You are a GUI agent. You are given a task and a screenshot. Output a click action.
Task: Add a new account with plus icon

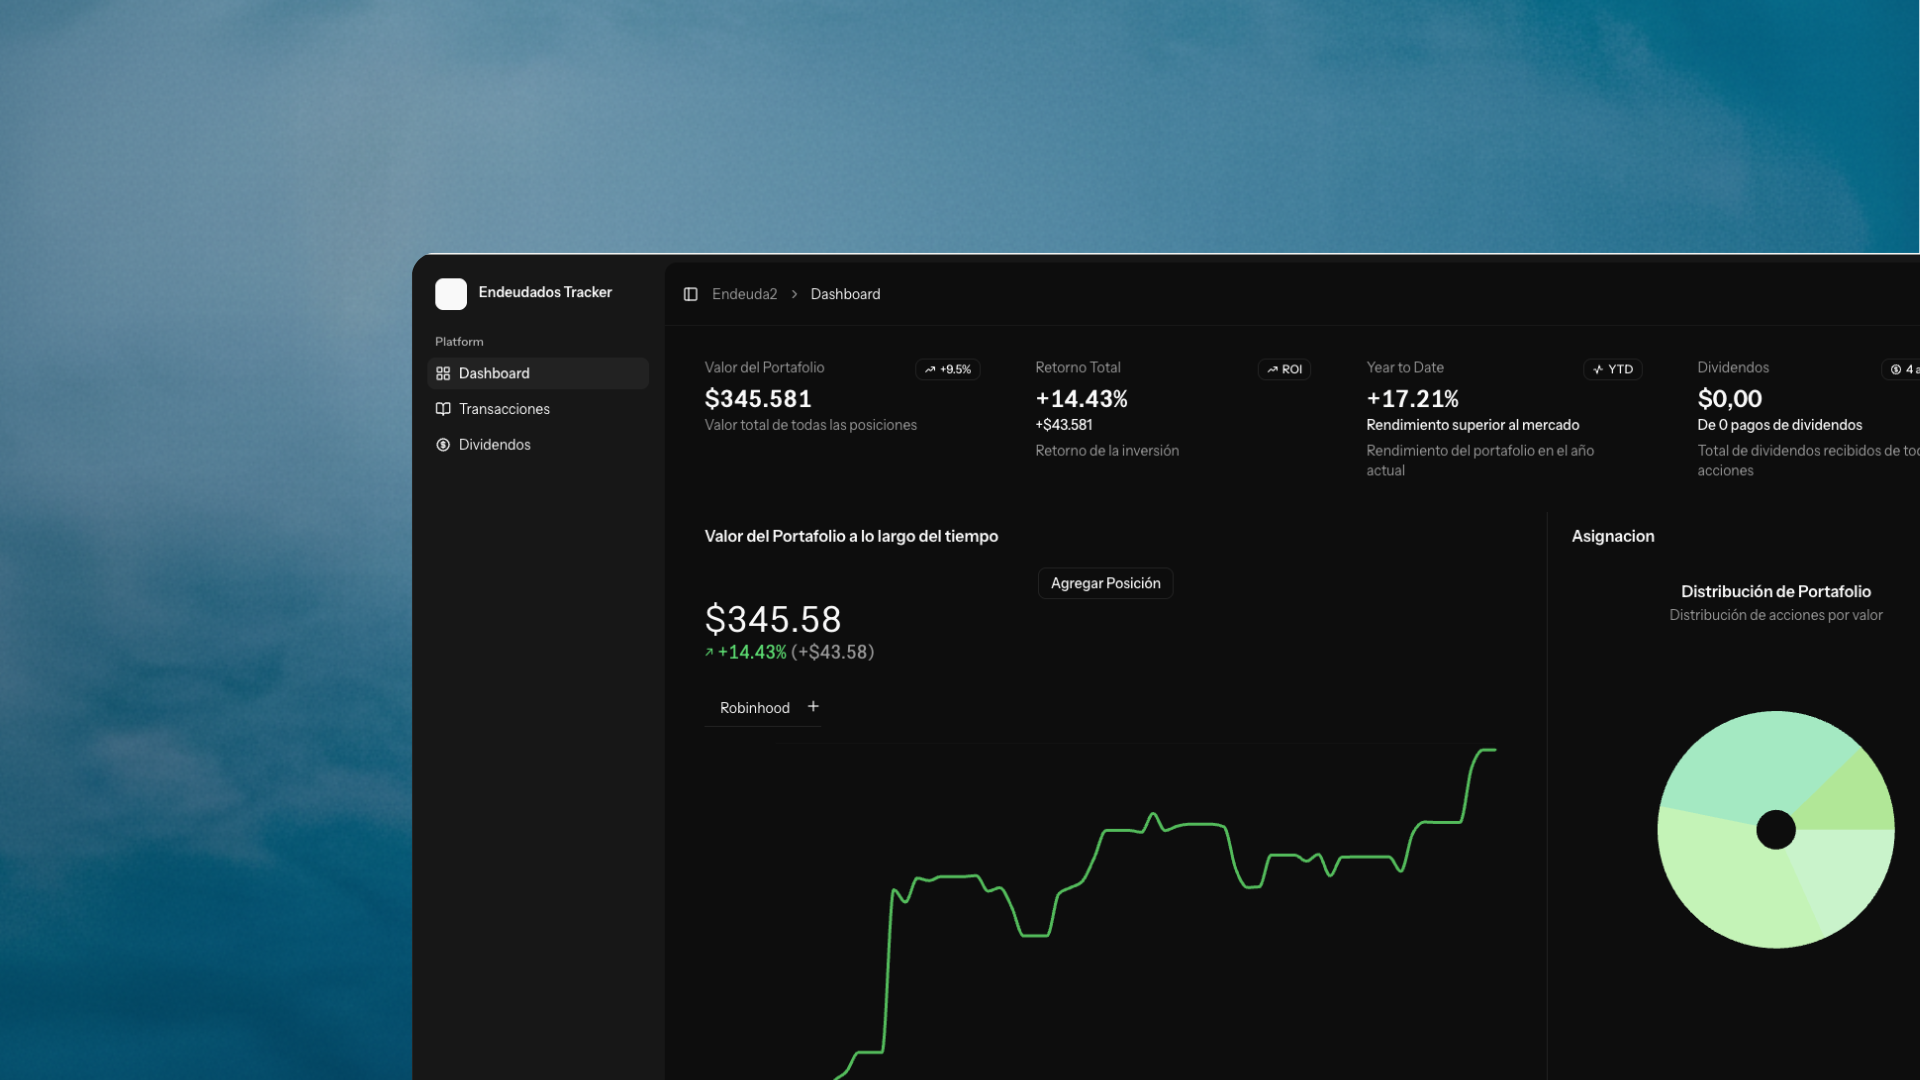coord(813,706)
